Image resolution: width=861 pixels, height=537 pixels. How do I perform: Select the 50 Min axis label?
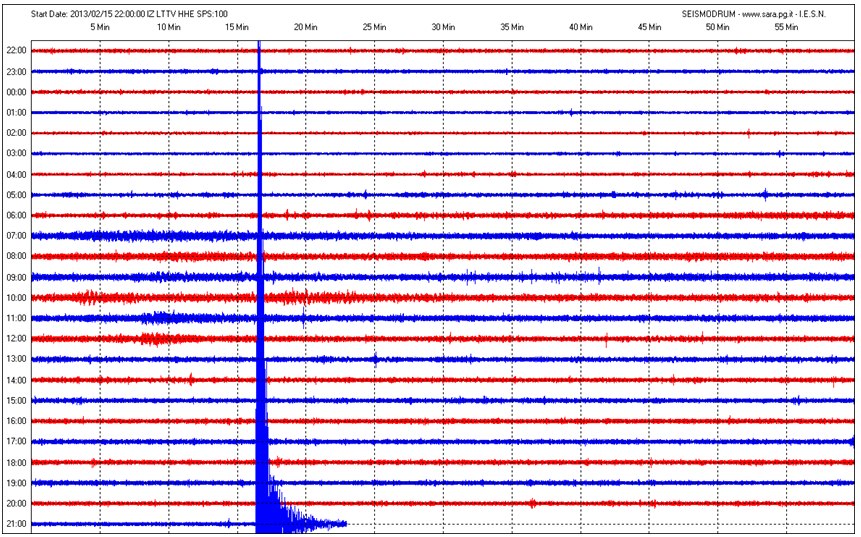717,27
